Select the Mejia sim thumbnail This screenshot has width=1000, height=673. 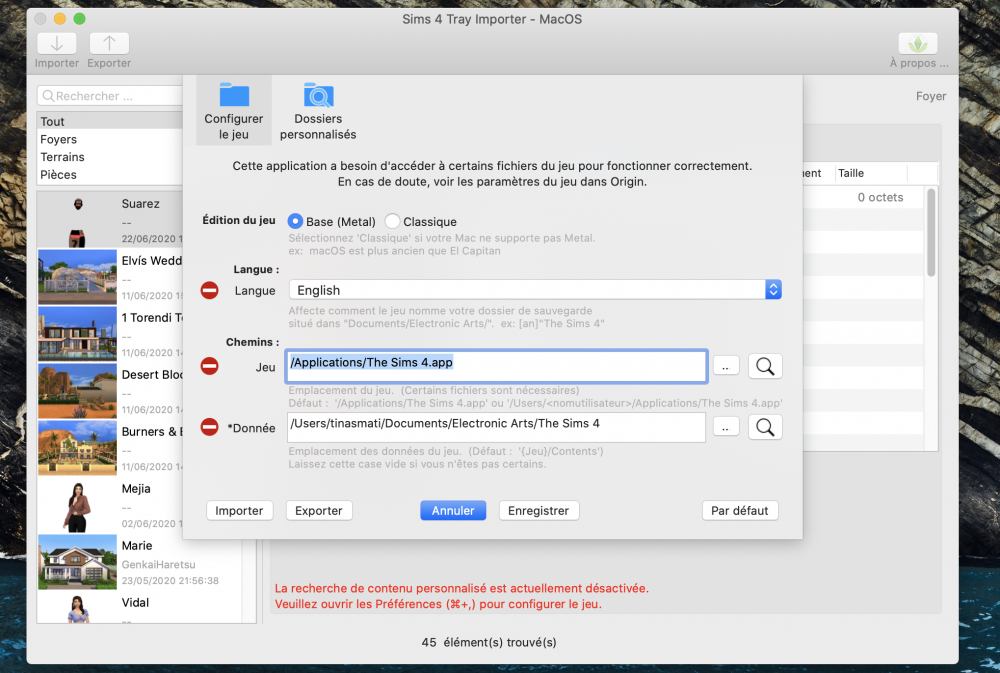(x=77, y=506)
